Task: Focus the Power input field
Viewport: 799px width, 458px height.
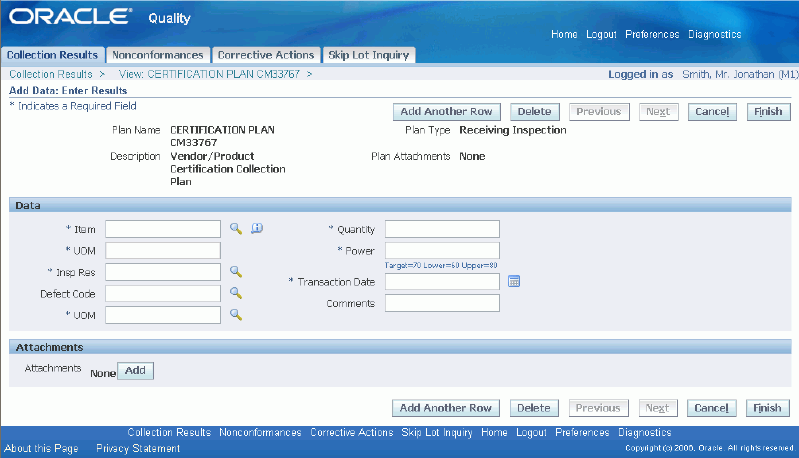Action: click(442, 251)
